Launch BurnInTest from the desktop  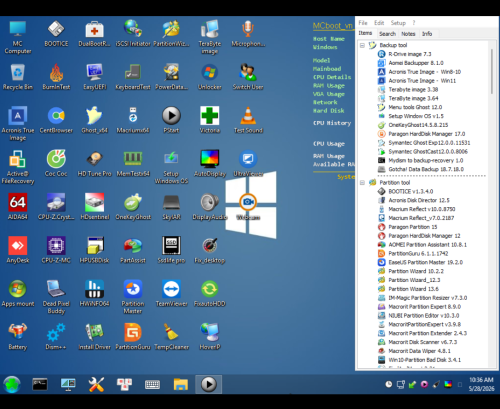(x=56, y=77)
